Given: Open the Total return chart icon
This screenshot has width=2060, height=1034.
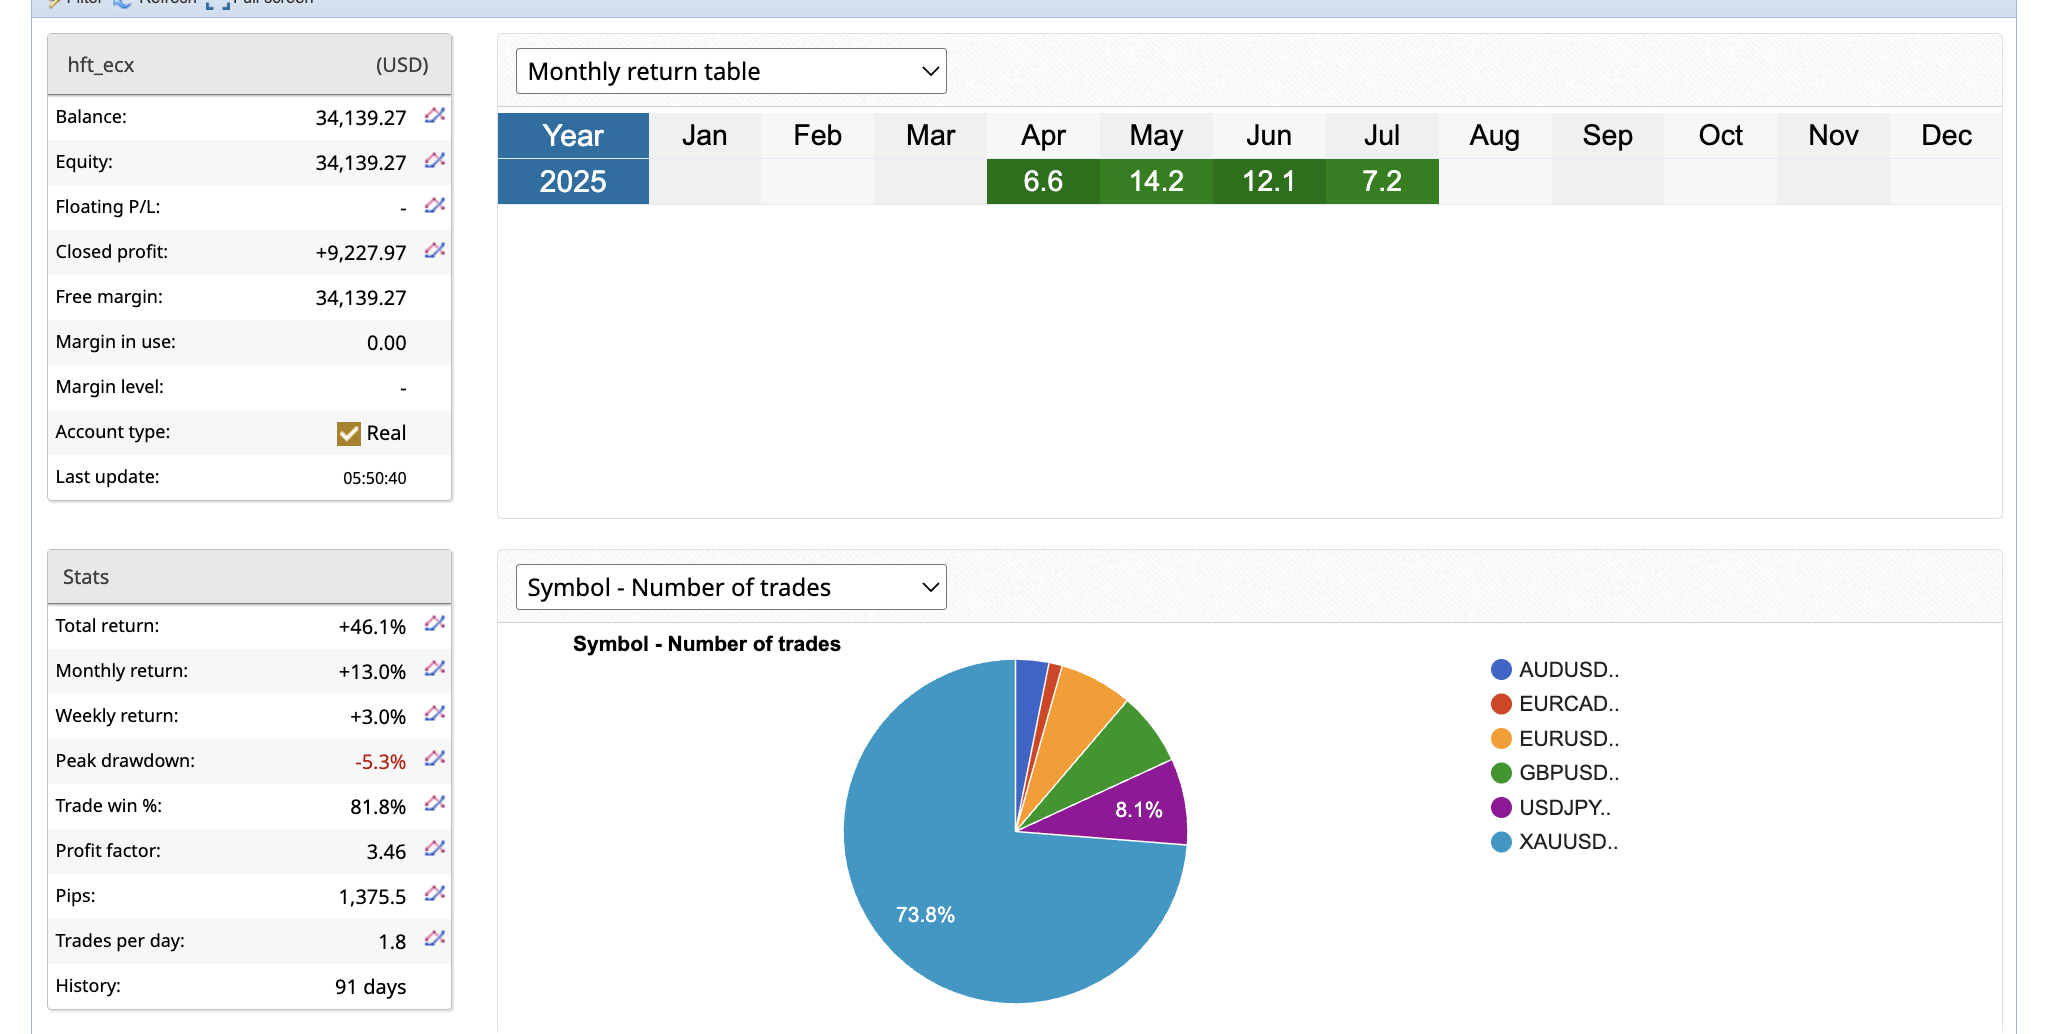Looking at the screenshot, I should pos(434,624).
